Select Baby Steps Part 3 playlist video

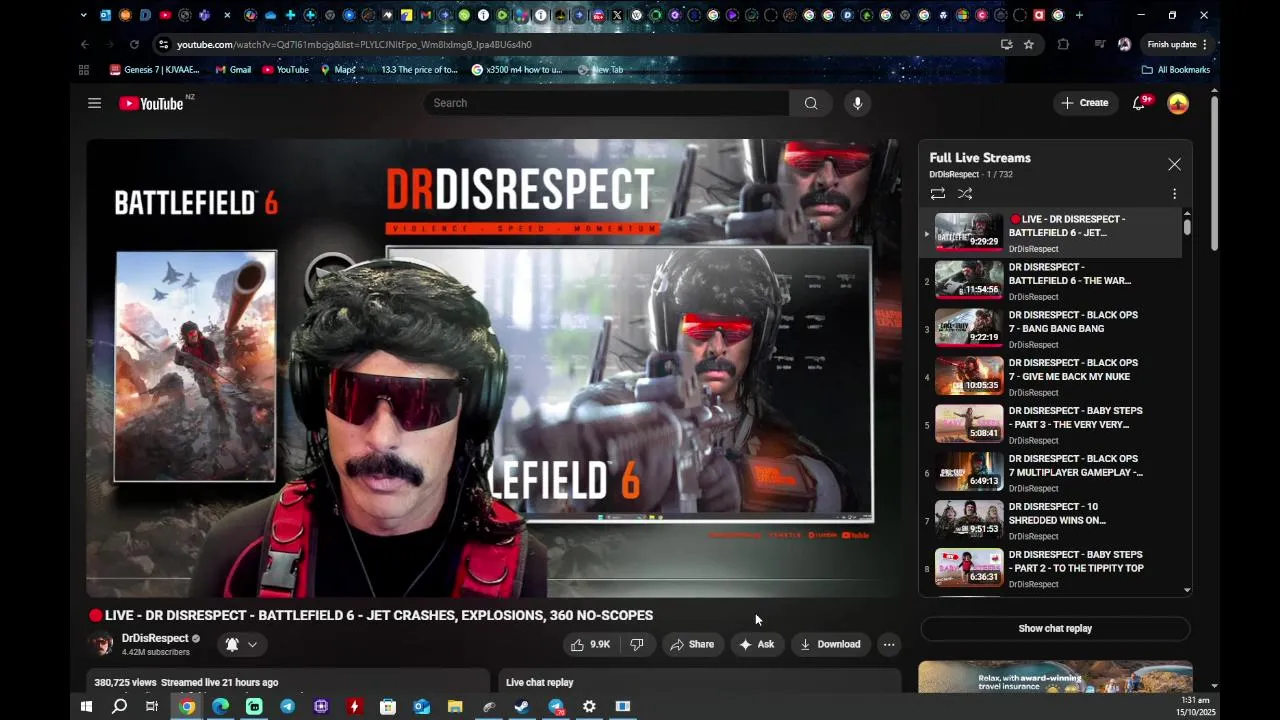click(1050, 425)
